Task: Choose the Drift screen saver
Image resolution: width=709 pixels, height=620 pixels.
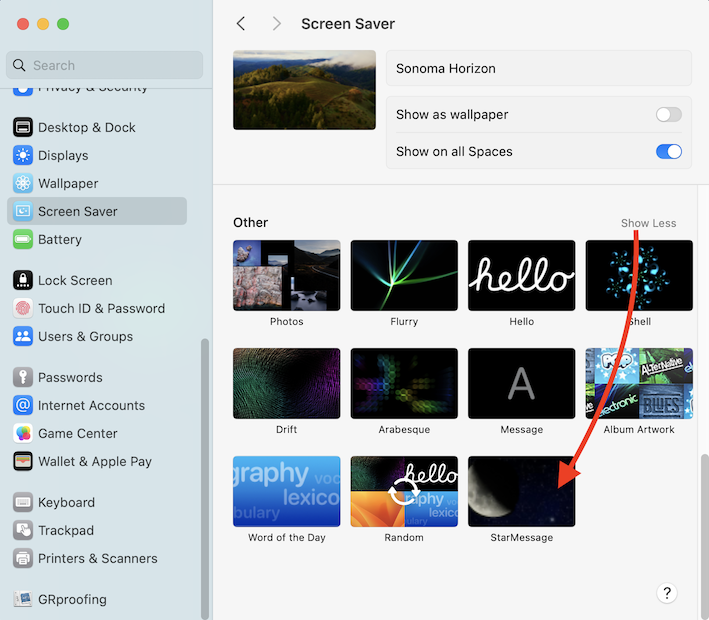Action: pyautogui.click(x=287, y=383)
